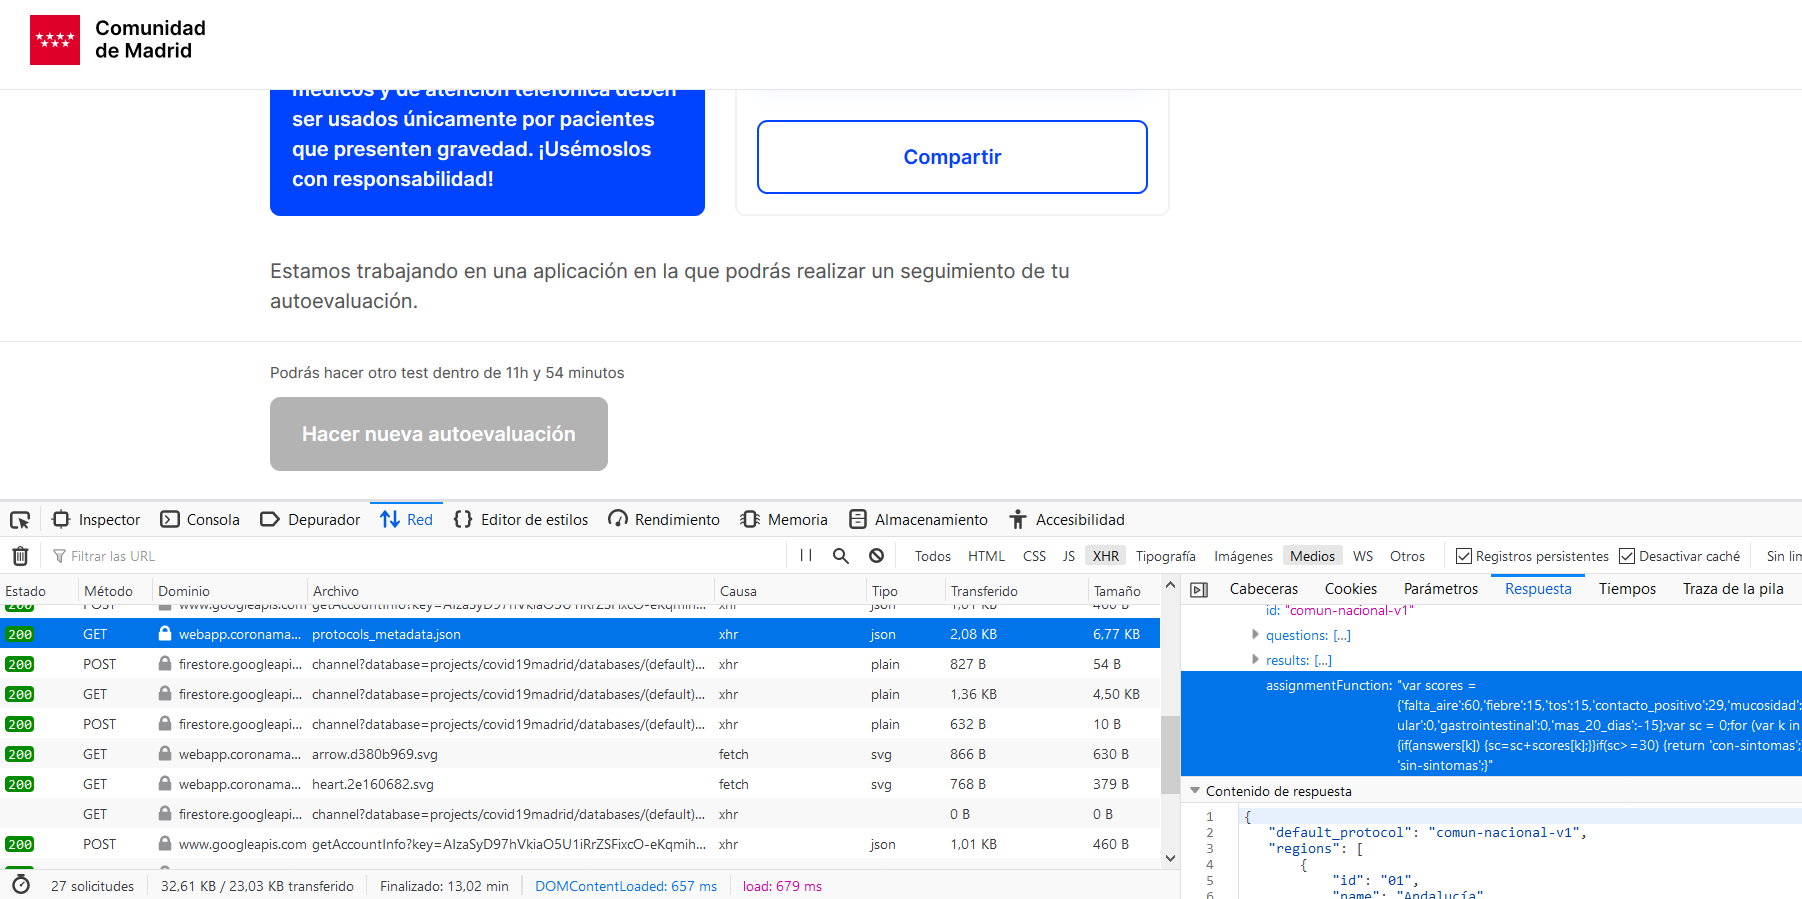Open the Almacenamiento panel
This screenshot has height=899, width=1802.
click(918, 520)
